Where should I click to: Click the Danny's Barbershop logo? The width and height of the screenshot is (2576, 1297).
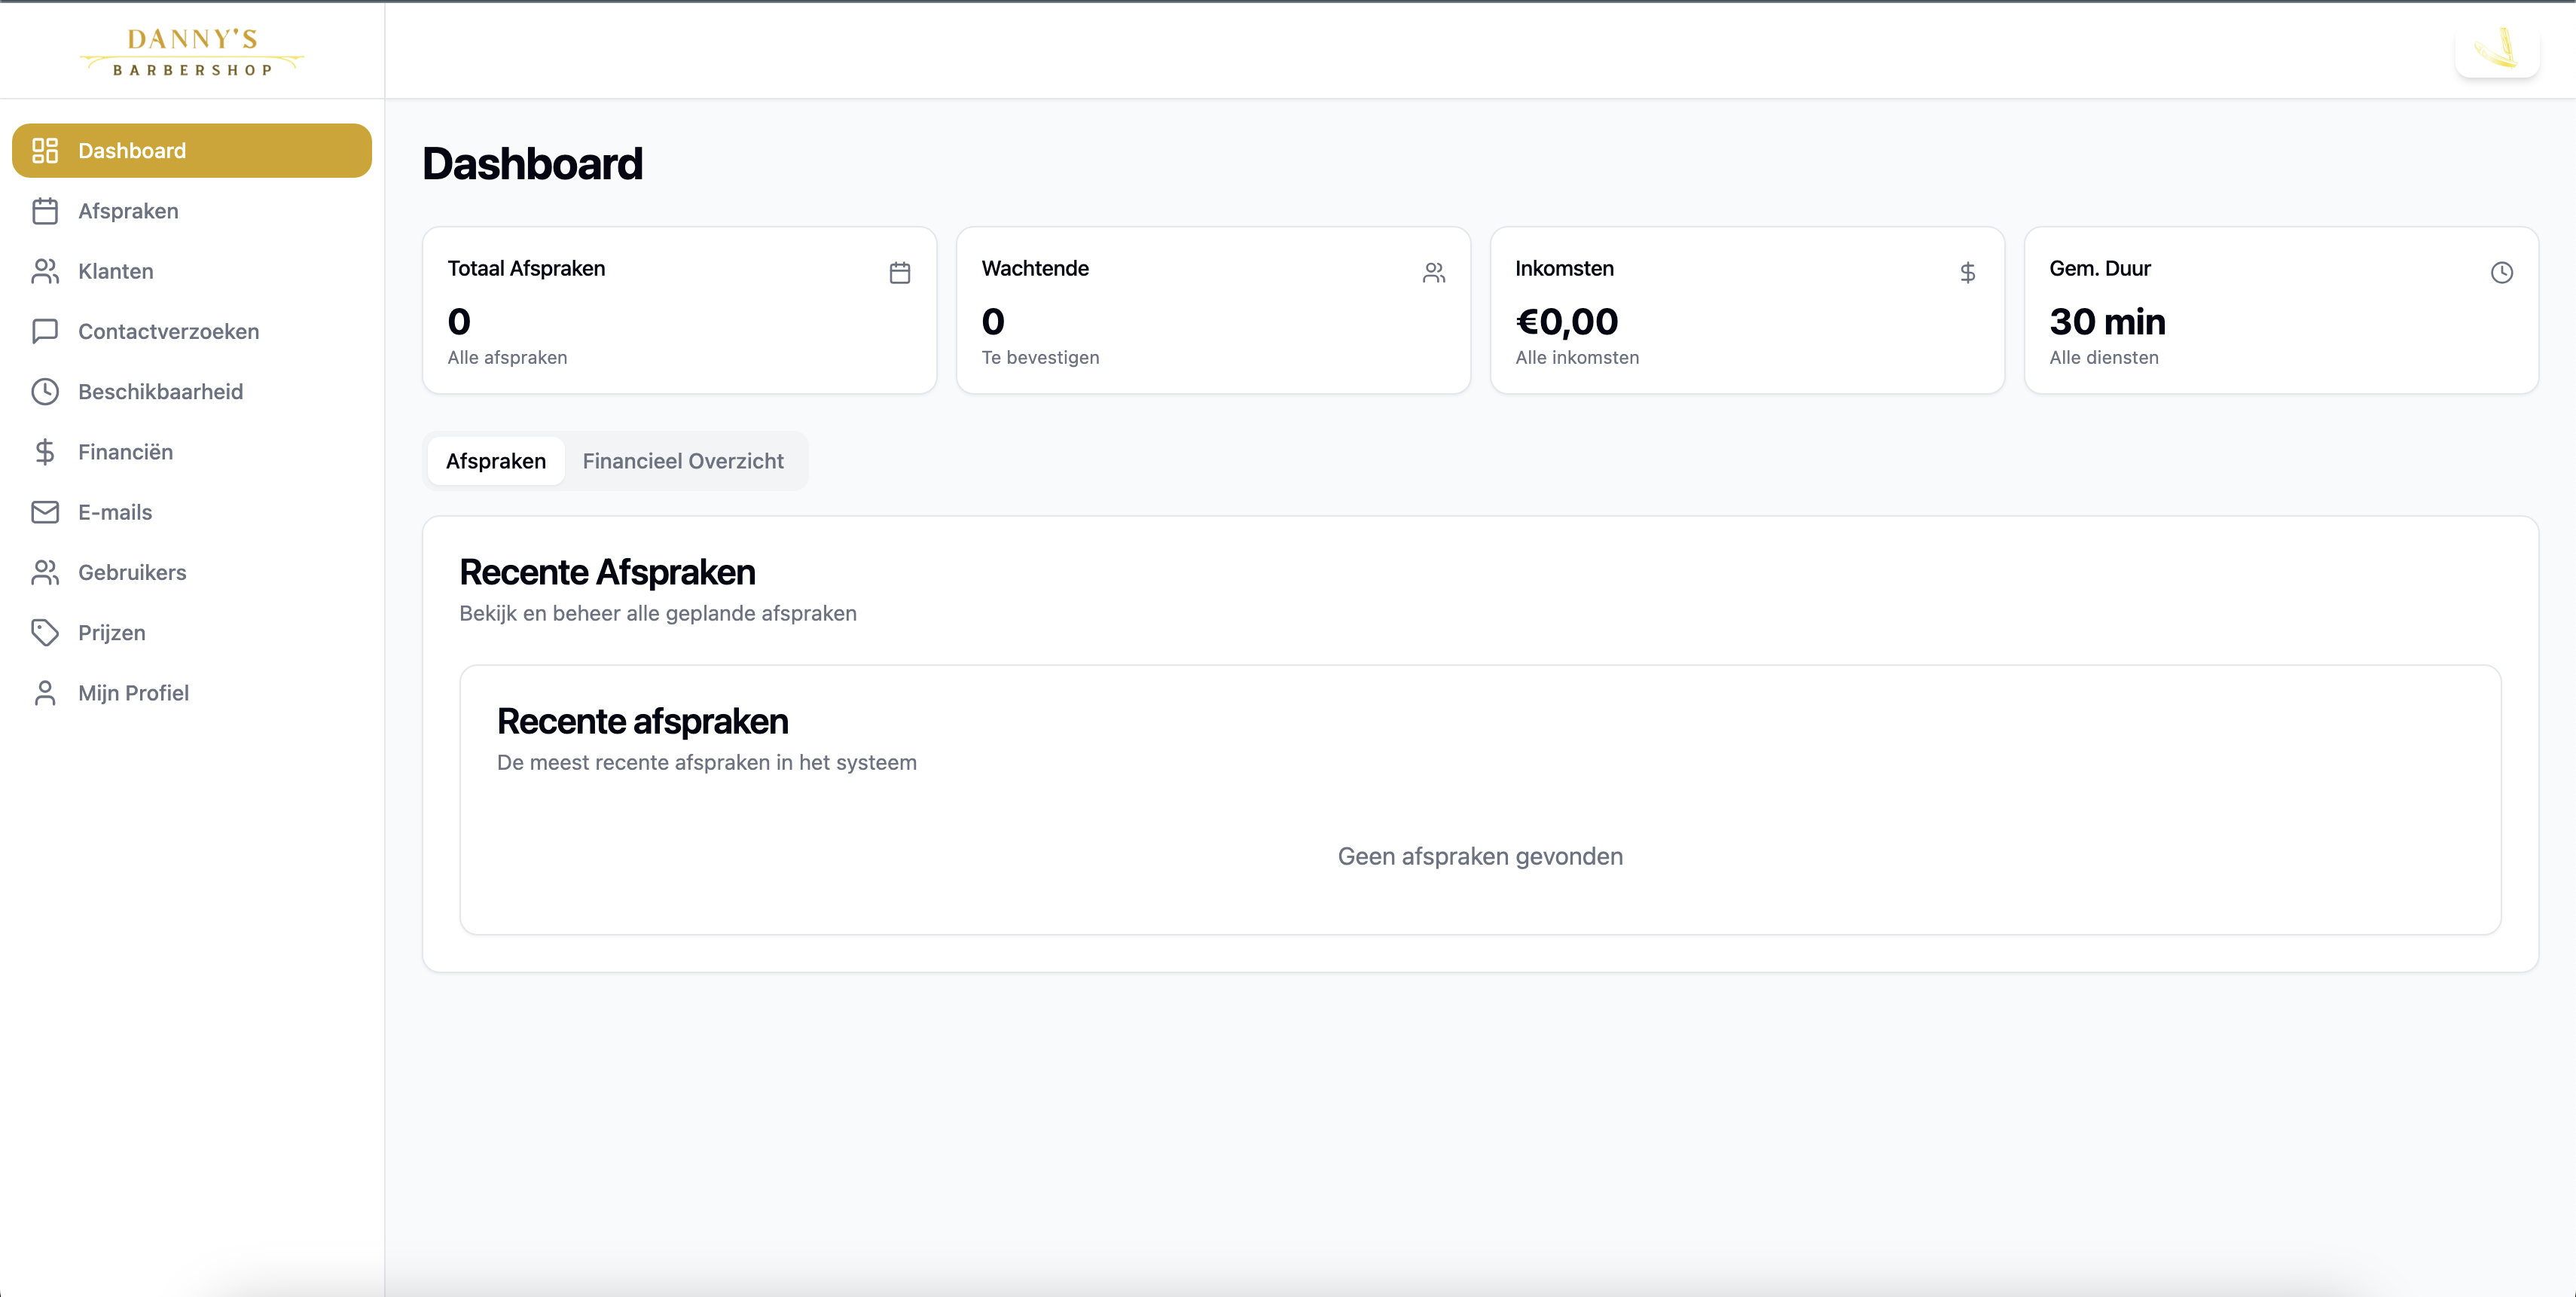coord(192,52)
